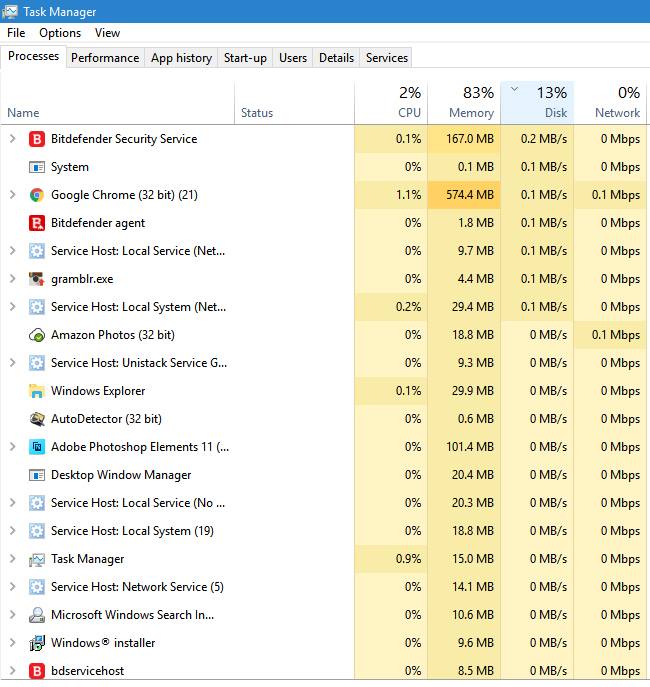Expand the bdservicehost process
Screen dimensions: 650x687
pos(13,671)
